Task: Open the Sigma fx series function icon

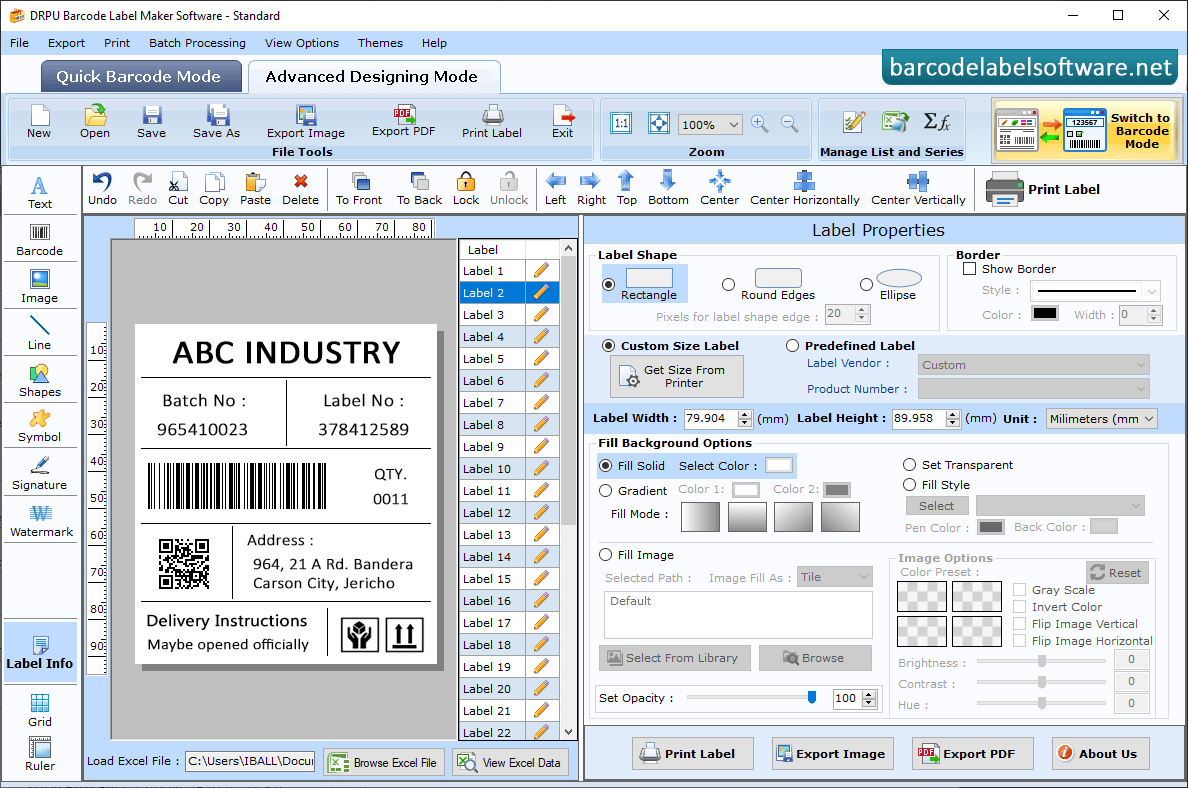Action: [936, 122]
